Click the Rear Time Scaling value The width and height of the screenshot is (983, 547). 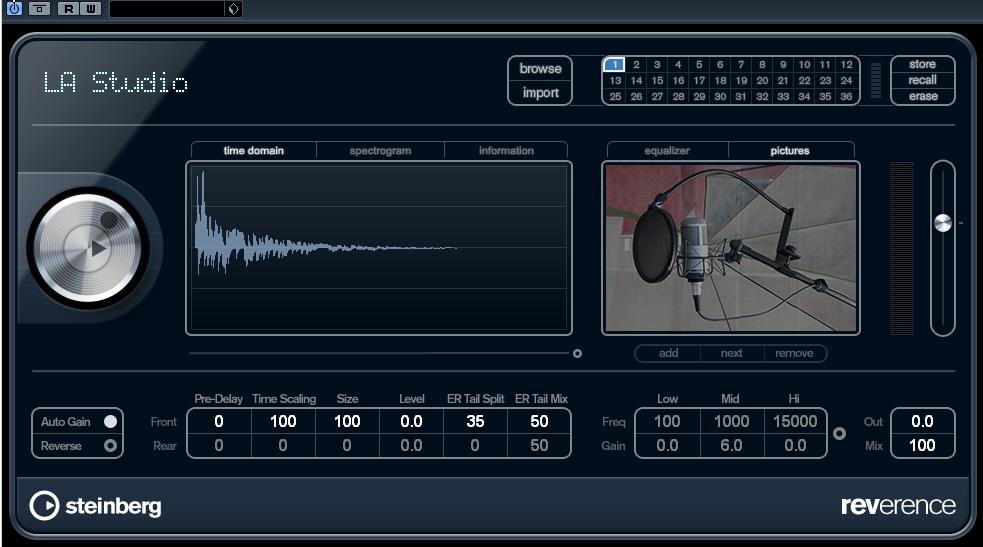coord(283,445)
